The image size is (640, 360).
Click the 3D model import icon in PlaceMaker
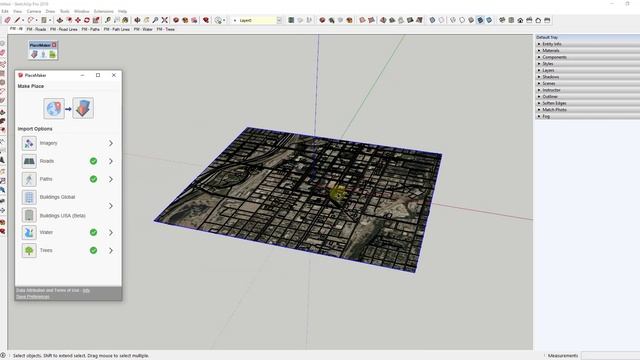(x=83, y=108)
